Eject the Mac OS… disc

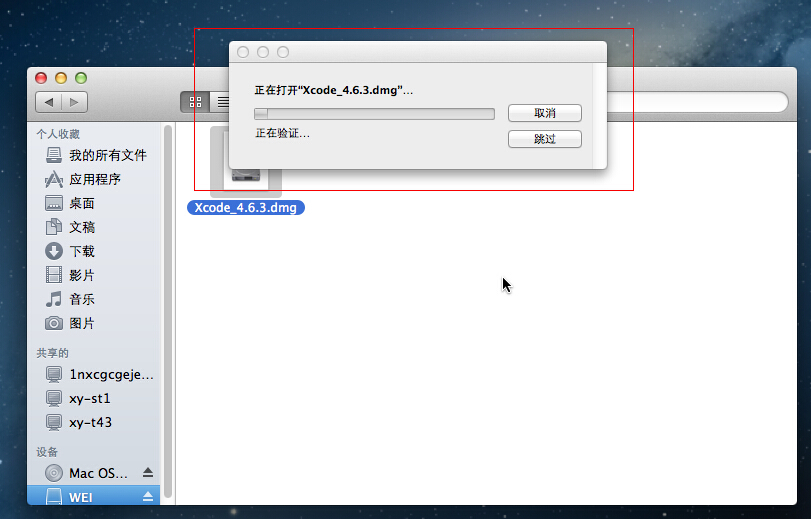(x=148, y=472)
